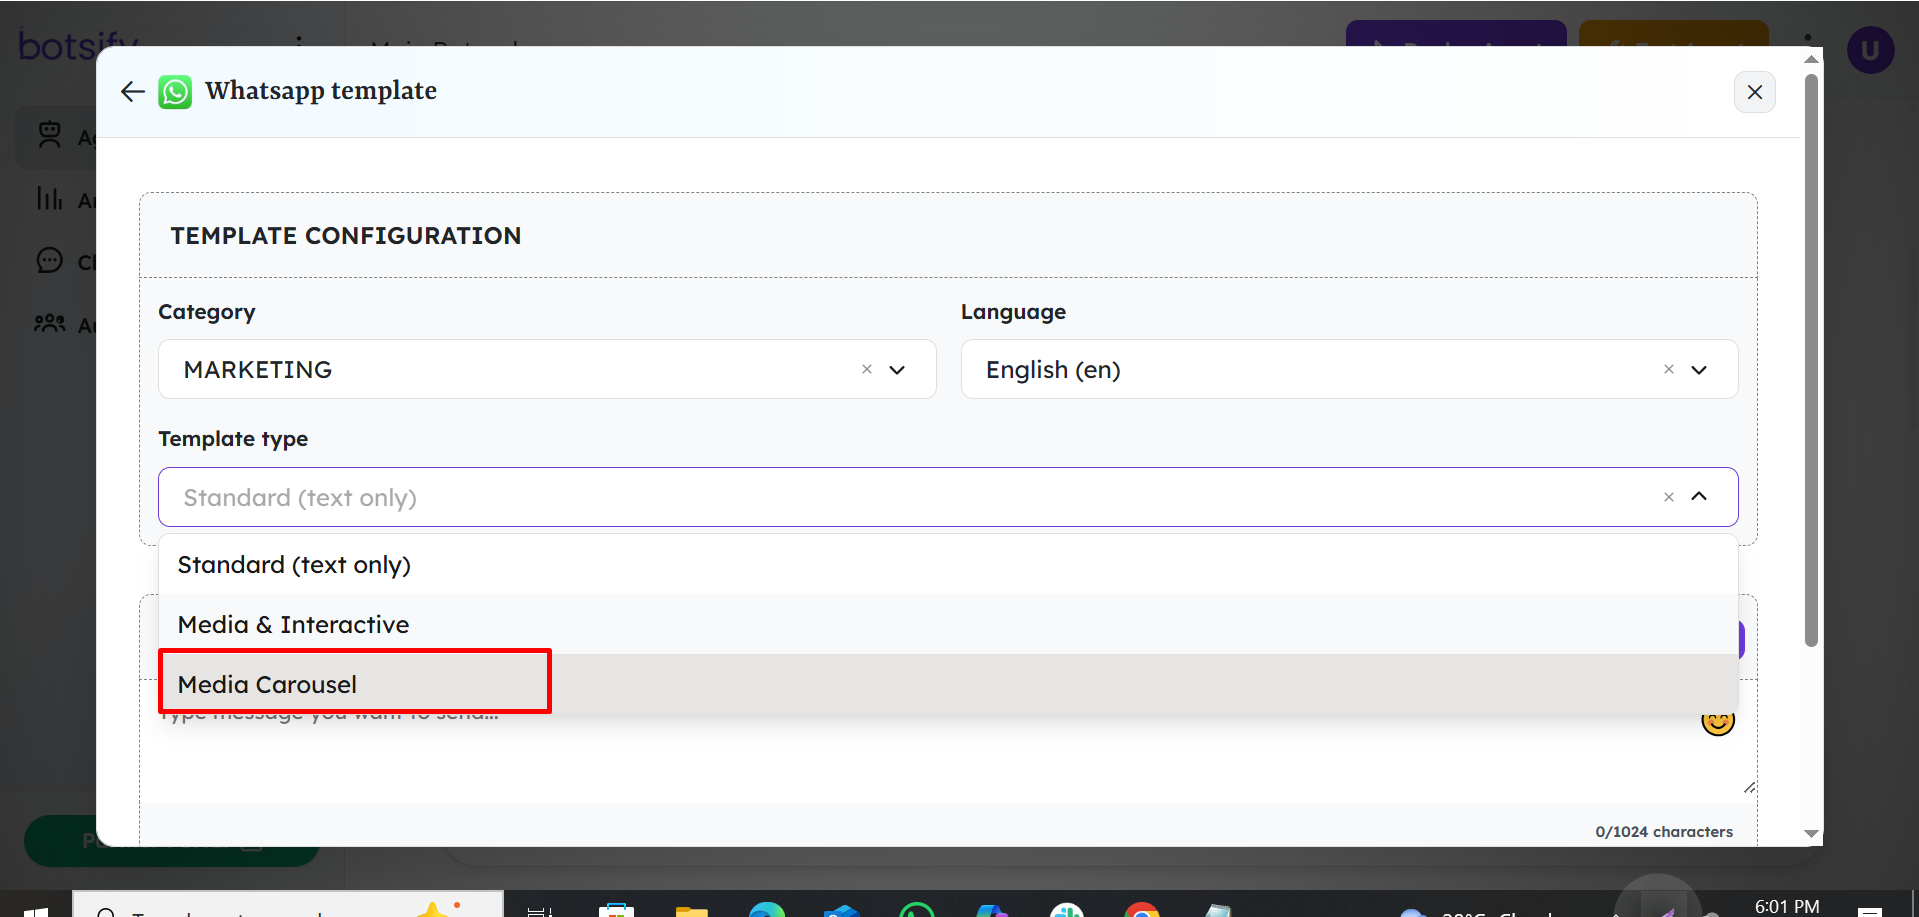Viewport: 1919px width, 917px height.
Task: Open the user avatar labeled U
Action: (x=1870, y=50)
